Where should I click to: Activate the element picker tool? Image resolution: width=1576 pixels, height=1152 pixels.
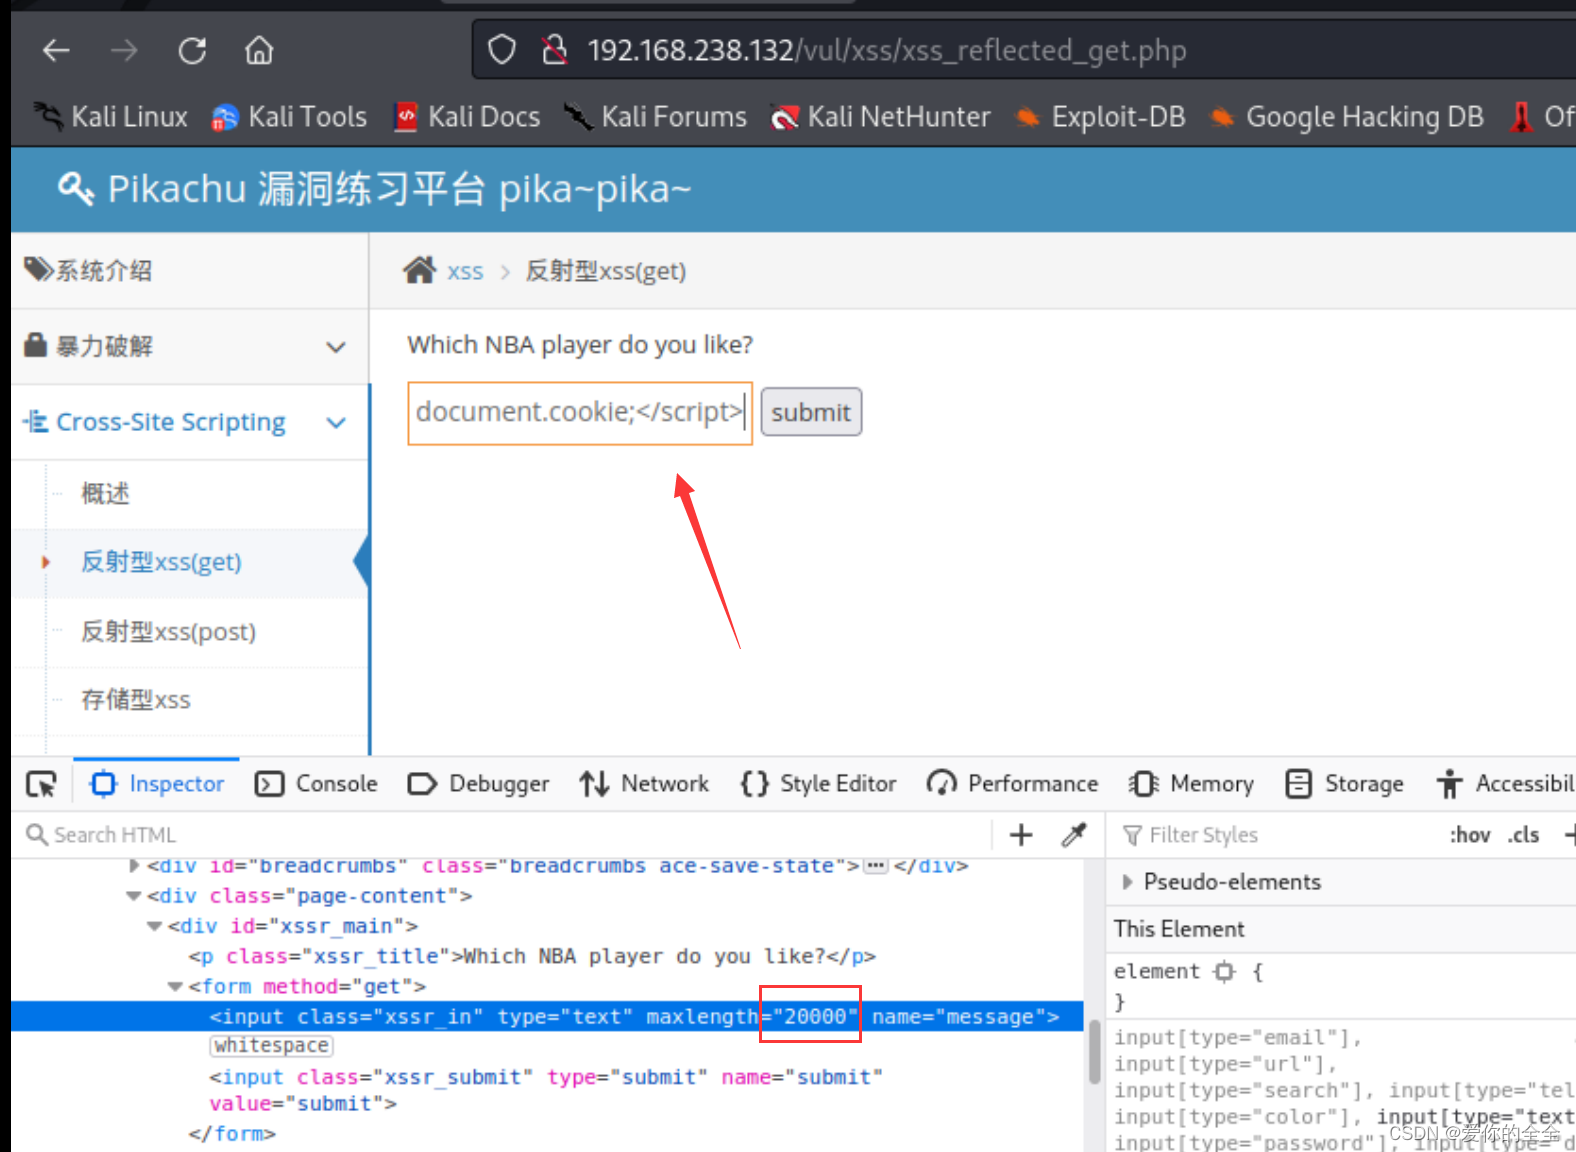(41, 784)
